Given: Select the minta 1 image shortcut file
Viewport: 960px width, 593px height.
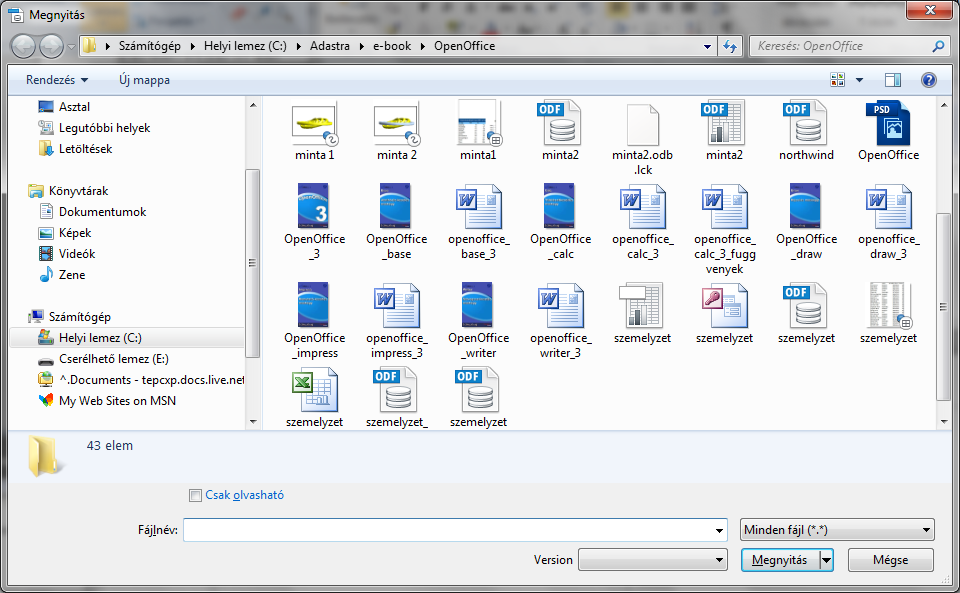Looking at the screenshot, I should (x=315, y=131).
